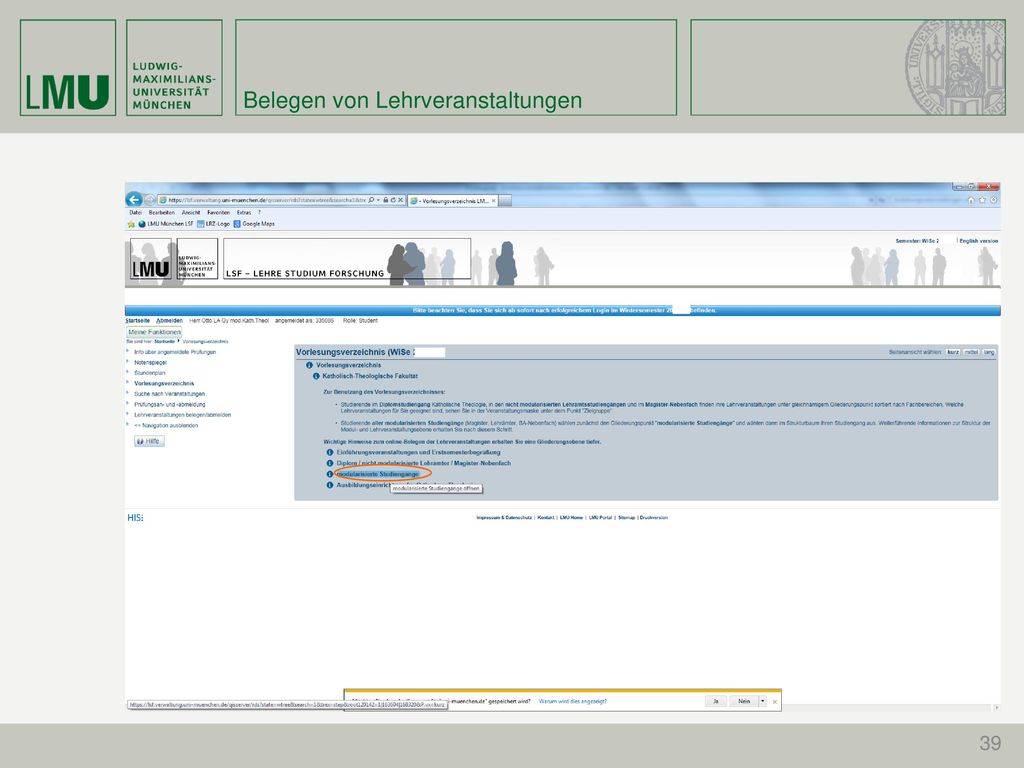Screen dimensions: 1024x768
Task: Open Einführungsveranstaltungen und Erstsemesterbegrüßung
Action: pyautogui.click(x=419, y=452)
